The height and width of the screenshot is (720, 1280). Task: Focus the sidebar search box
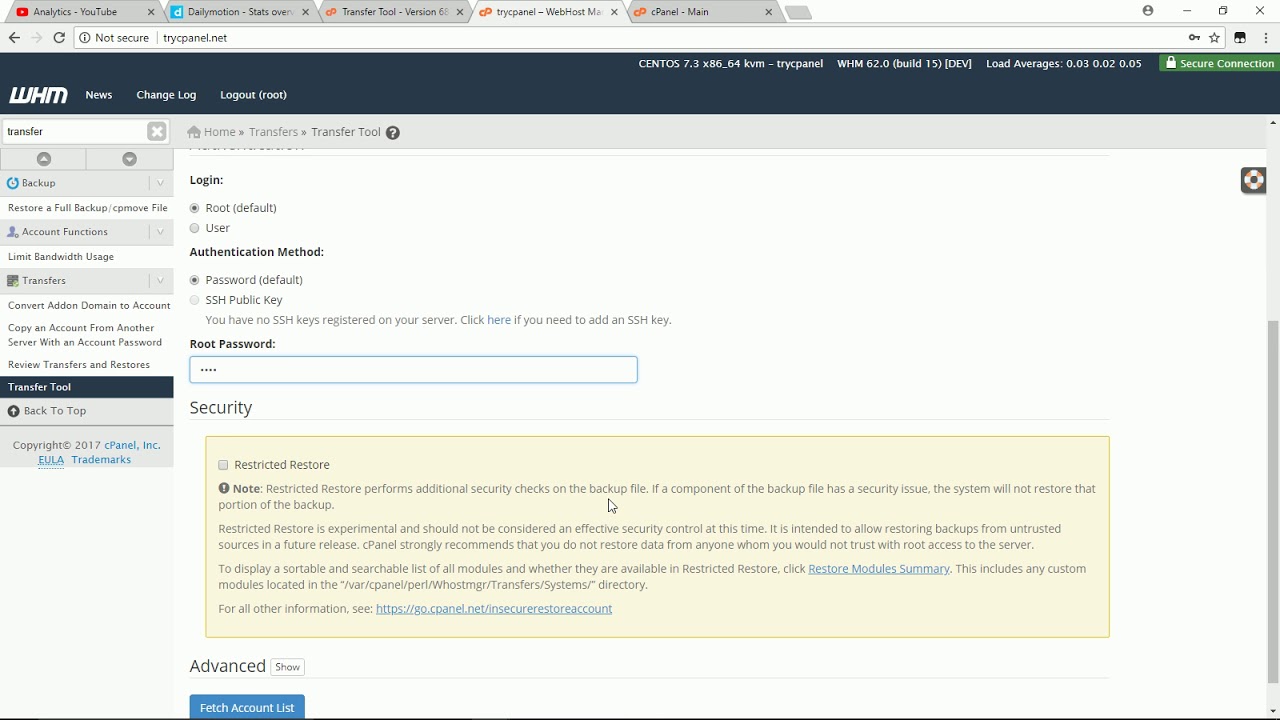(x=73, y=131)
